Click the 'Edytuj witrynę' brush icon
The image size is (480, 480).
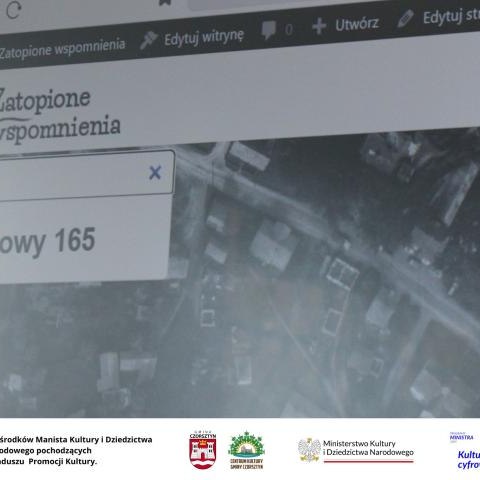point(148,40)
